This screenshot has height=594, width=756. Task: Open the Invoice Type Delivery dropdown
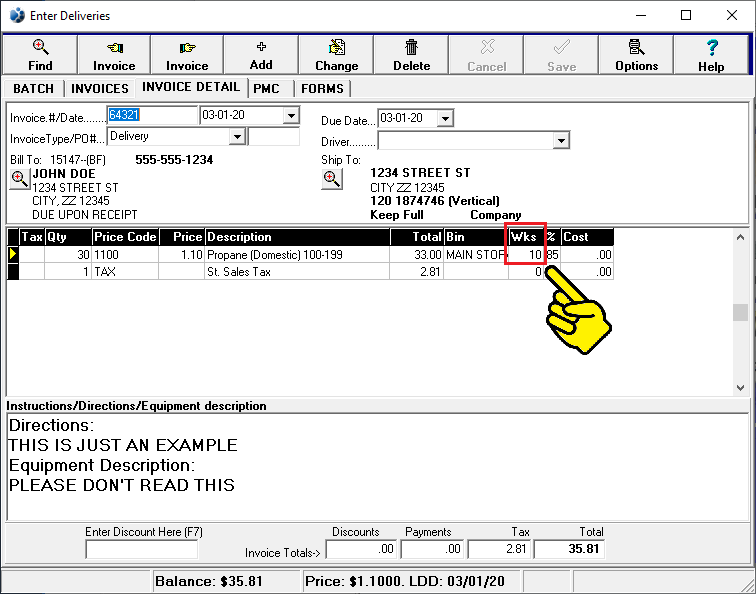point(237,137)
